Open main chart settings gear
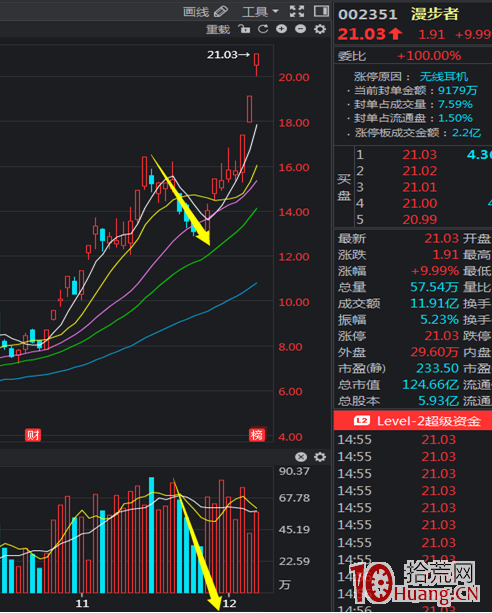This screenshot has height=613, width=492. [320, 29]
